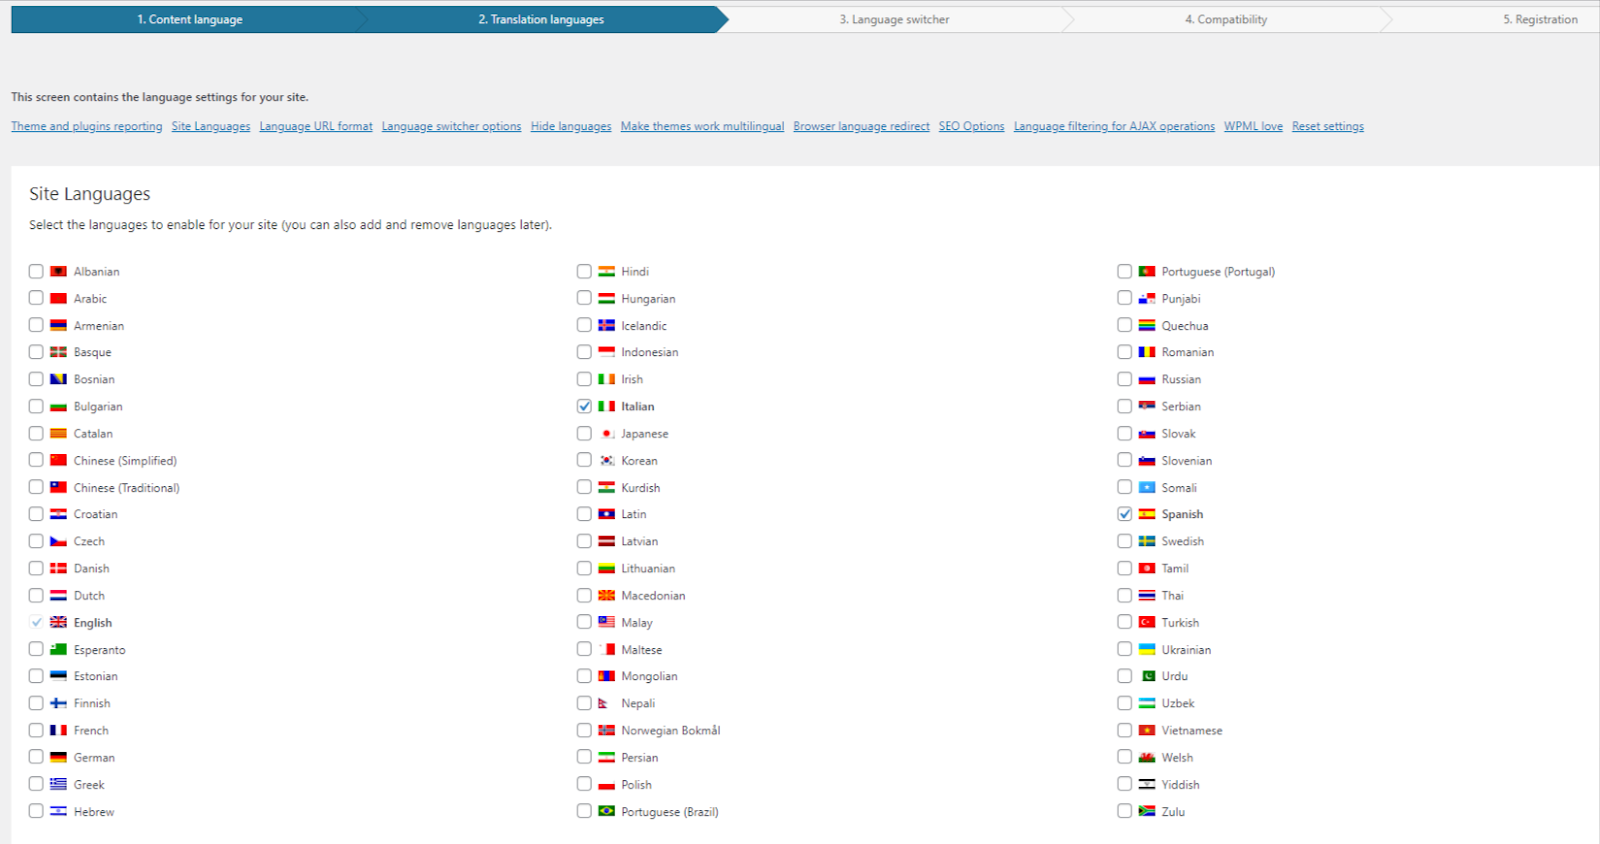
Task: Click the Spanish flag icon
Action: 1147,515
